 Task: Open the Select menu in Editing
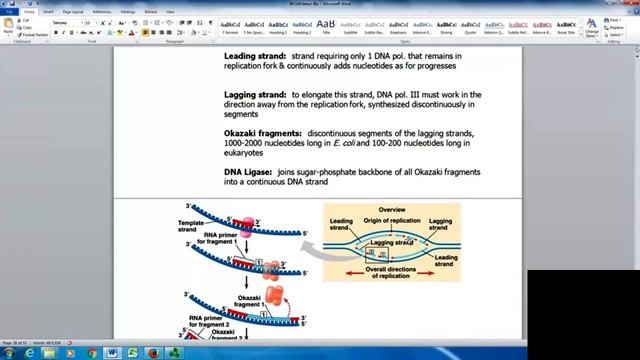click(613, 35)
